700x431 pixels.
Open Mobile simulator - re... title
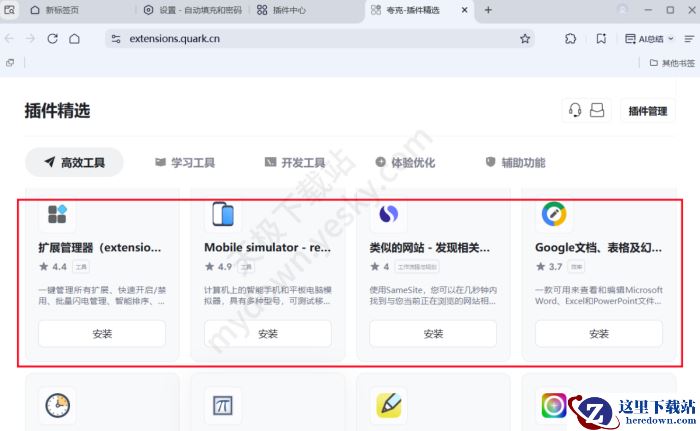[x=267, y=247]
